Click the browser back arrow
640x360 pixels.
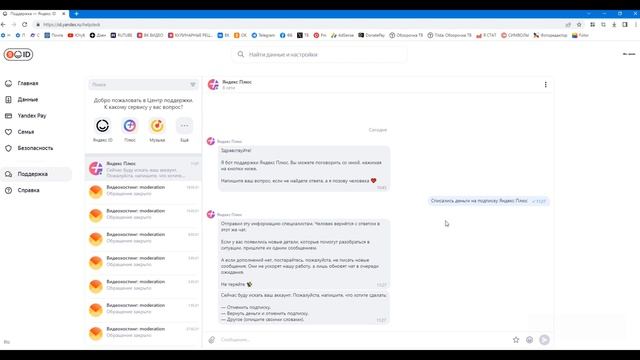(3, 24)
